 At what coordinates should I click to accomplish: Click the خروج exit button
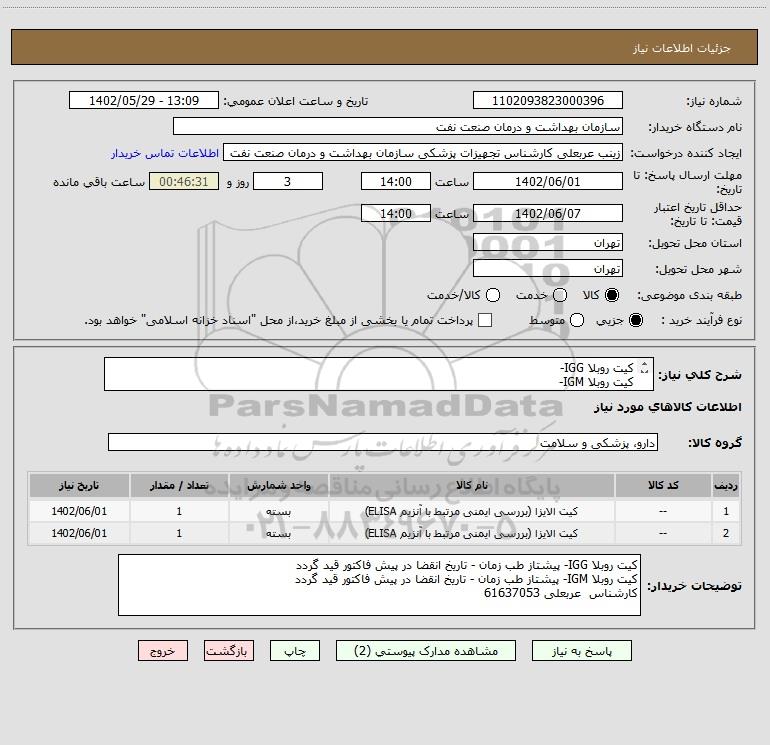163,651
